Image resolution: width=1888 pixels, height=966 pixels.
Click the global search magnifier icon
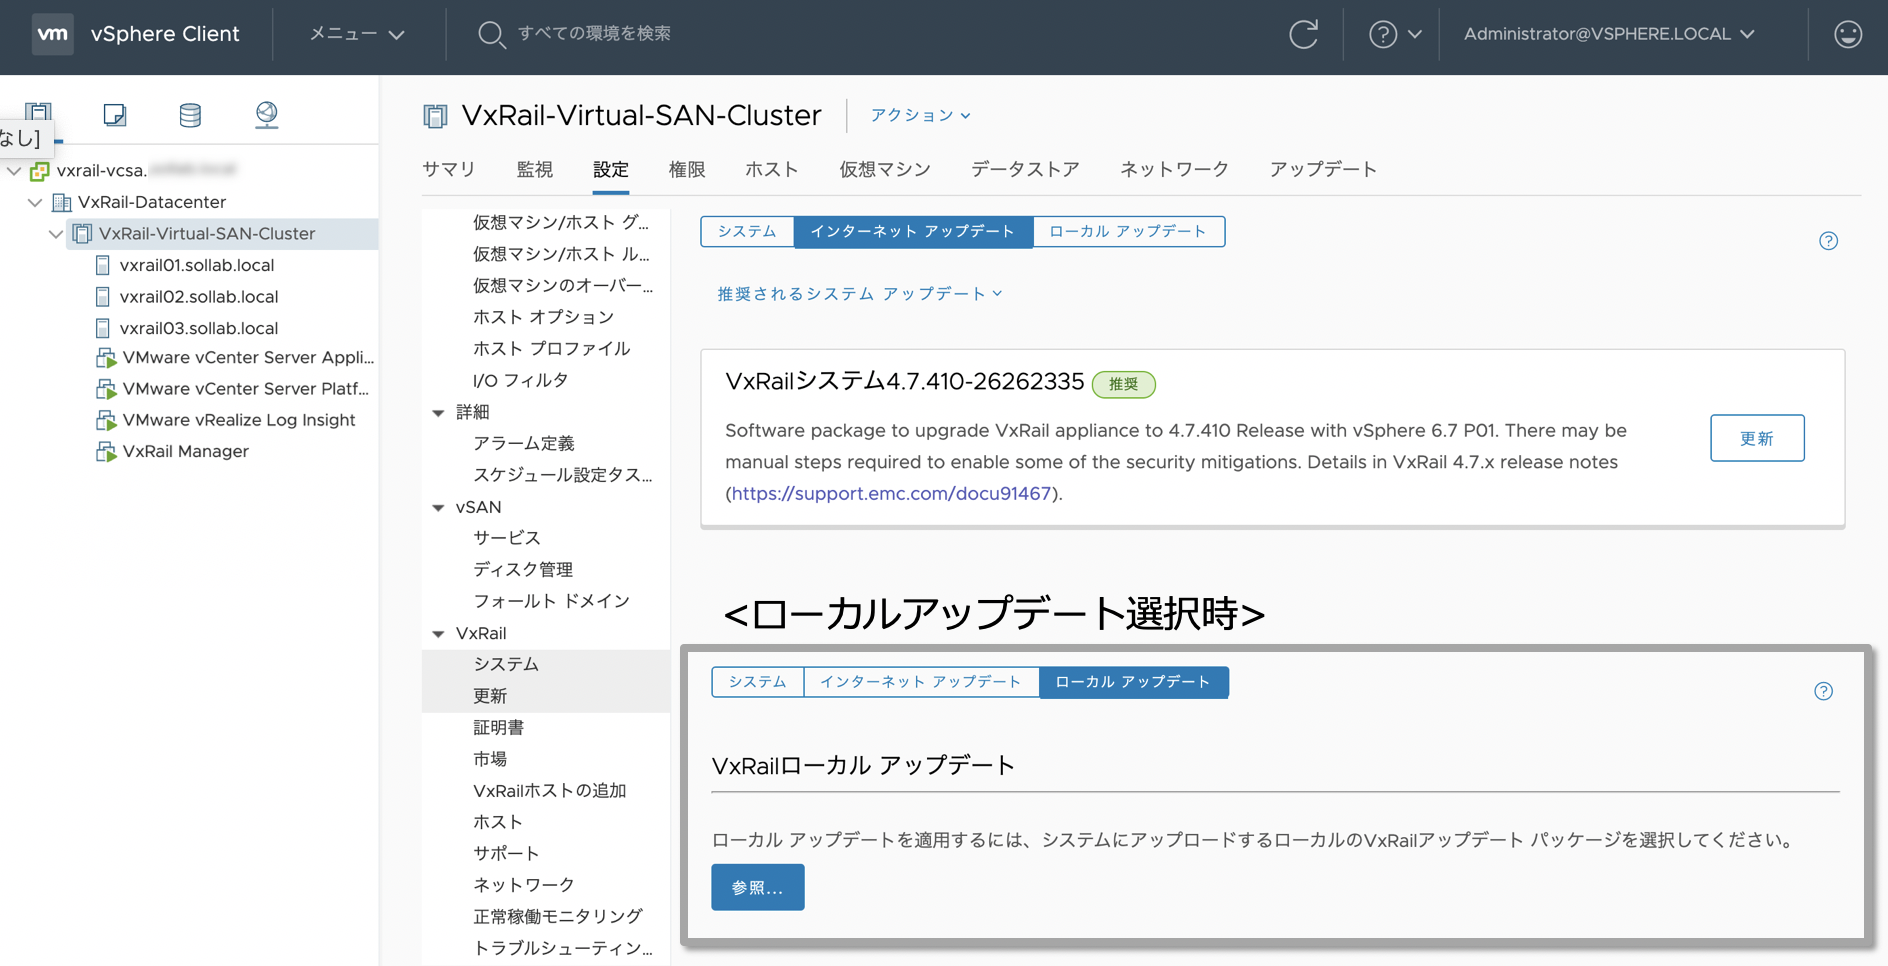tap(490, 35)
